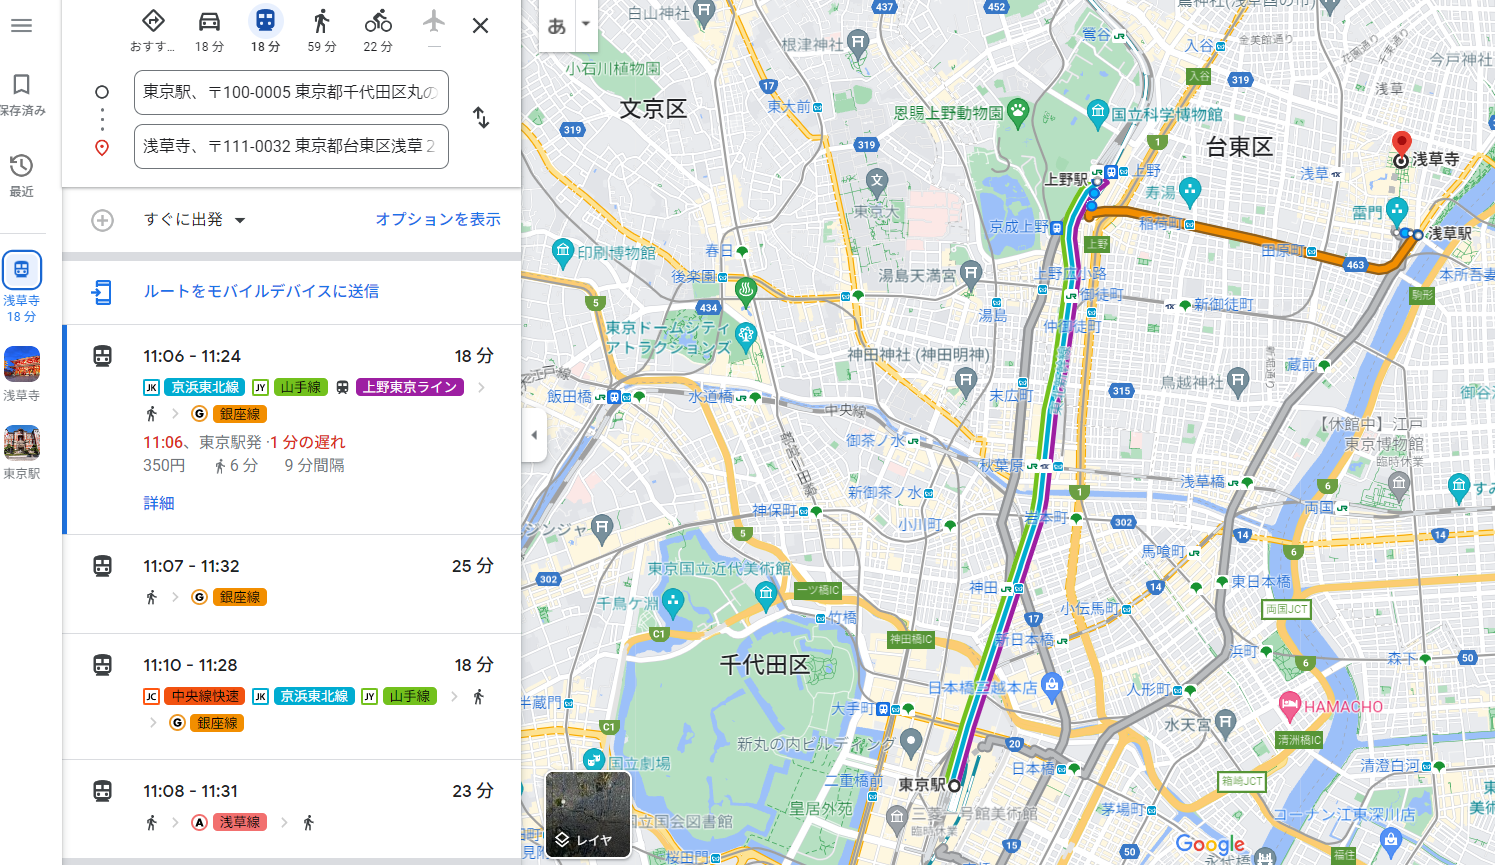Screen dimensions: 1495x865
Task: Click the 京浜東北線 badge in first route
Action: pyautogui.click(x=205, y=387)
